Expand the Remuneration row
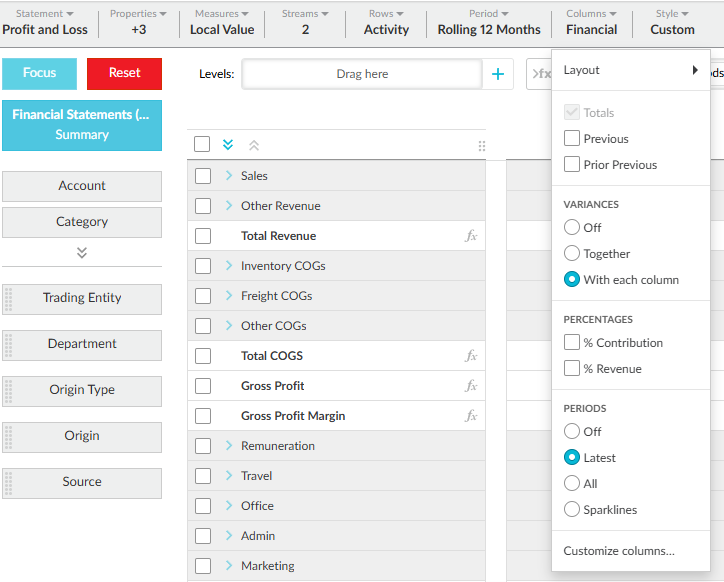 [x=228, y=446]
